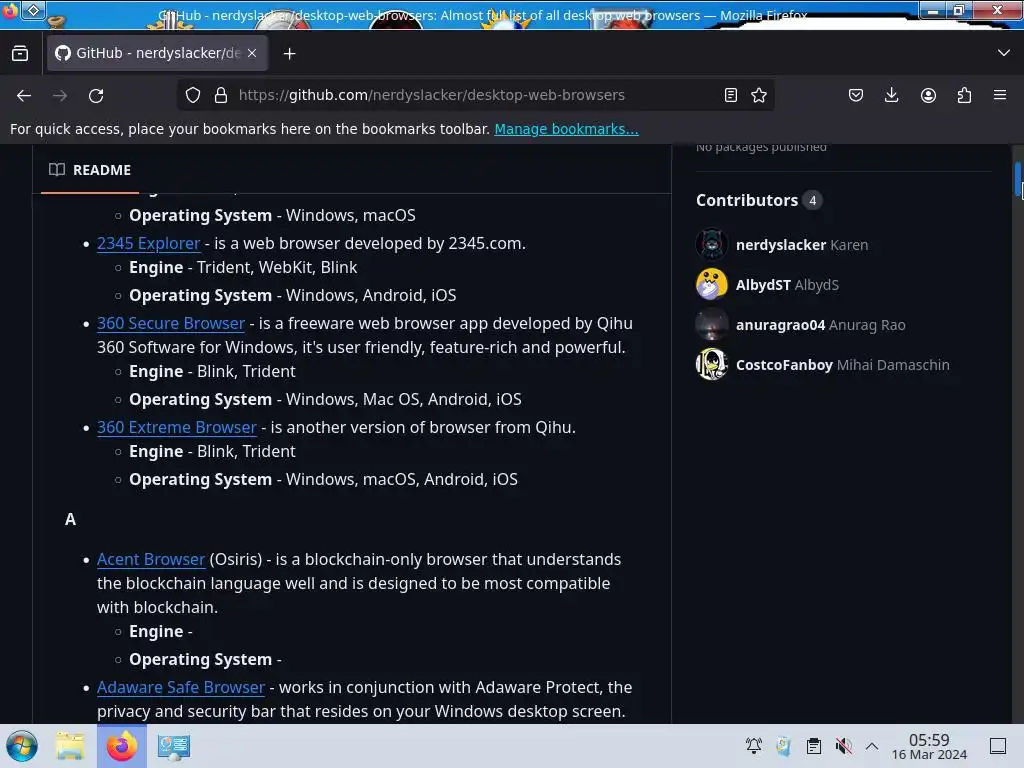Click anuragrao04 avatar image
Image resolution: width=1024 pixels, height=768 pixels.
[x=712, y=325]
